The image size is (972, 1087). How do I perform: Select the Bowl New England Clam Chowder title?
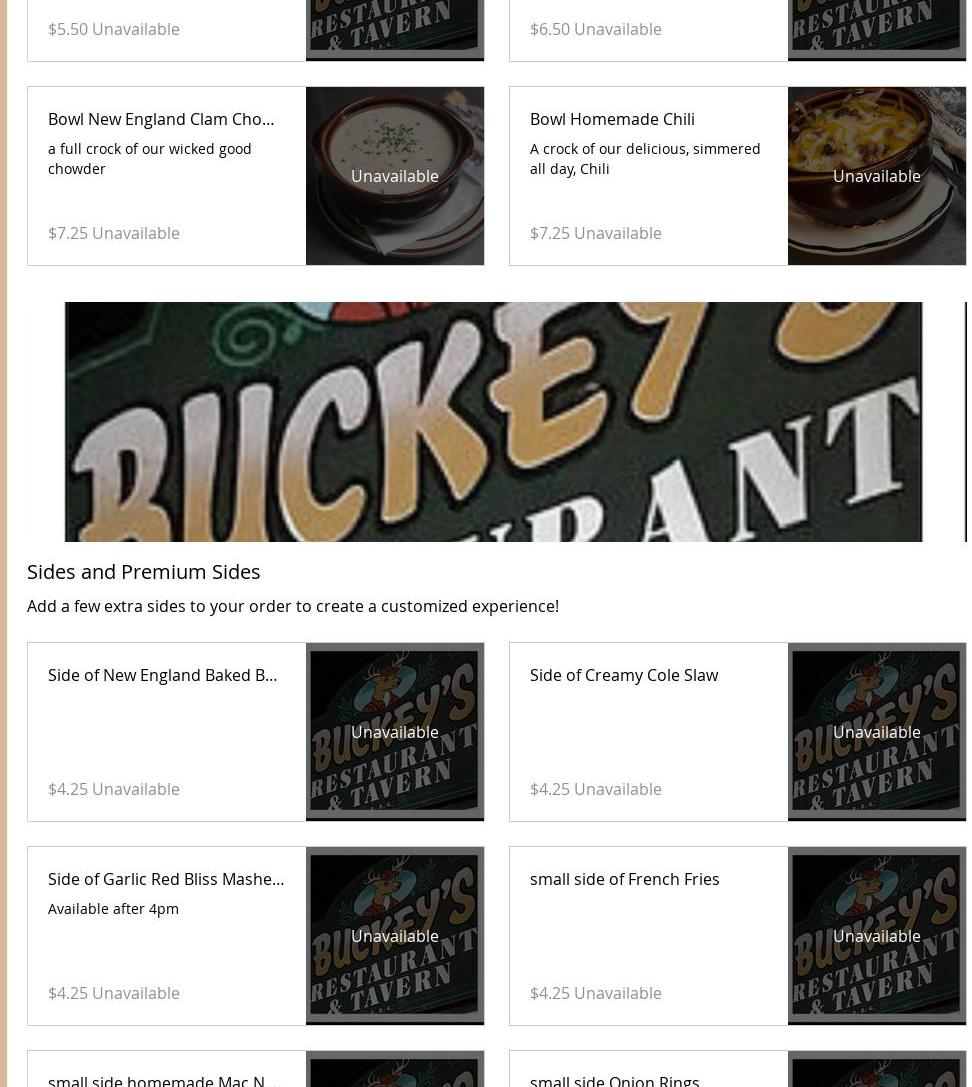coord(161,119)
